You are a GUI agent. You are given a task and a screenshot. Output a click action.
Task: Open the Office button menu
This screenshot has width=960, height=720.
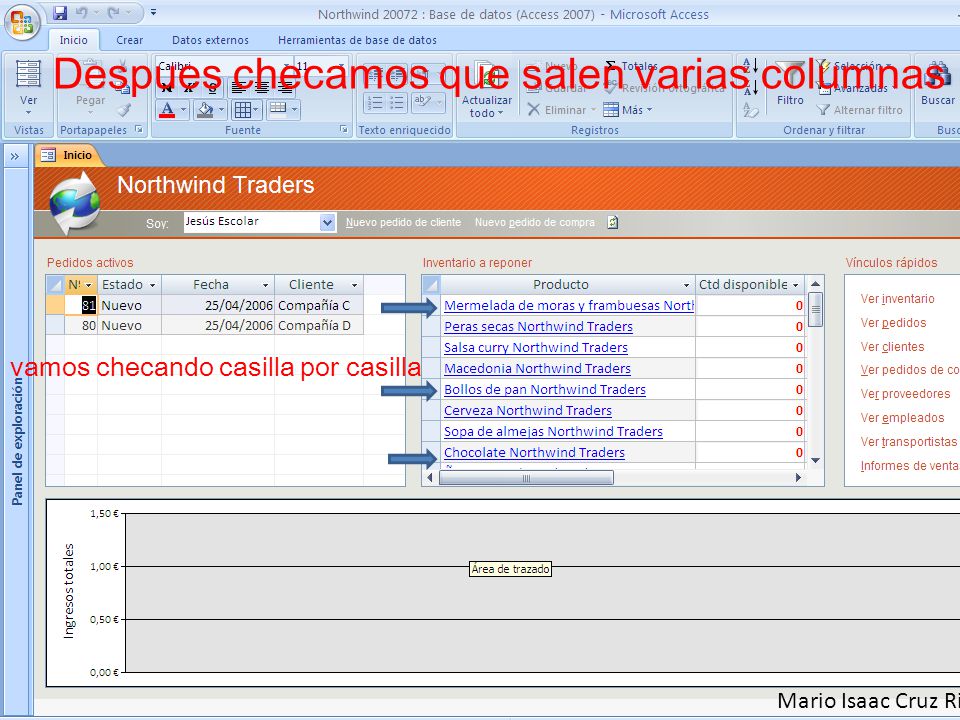point(22,22)
